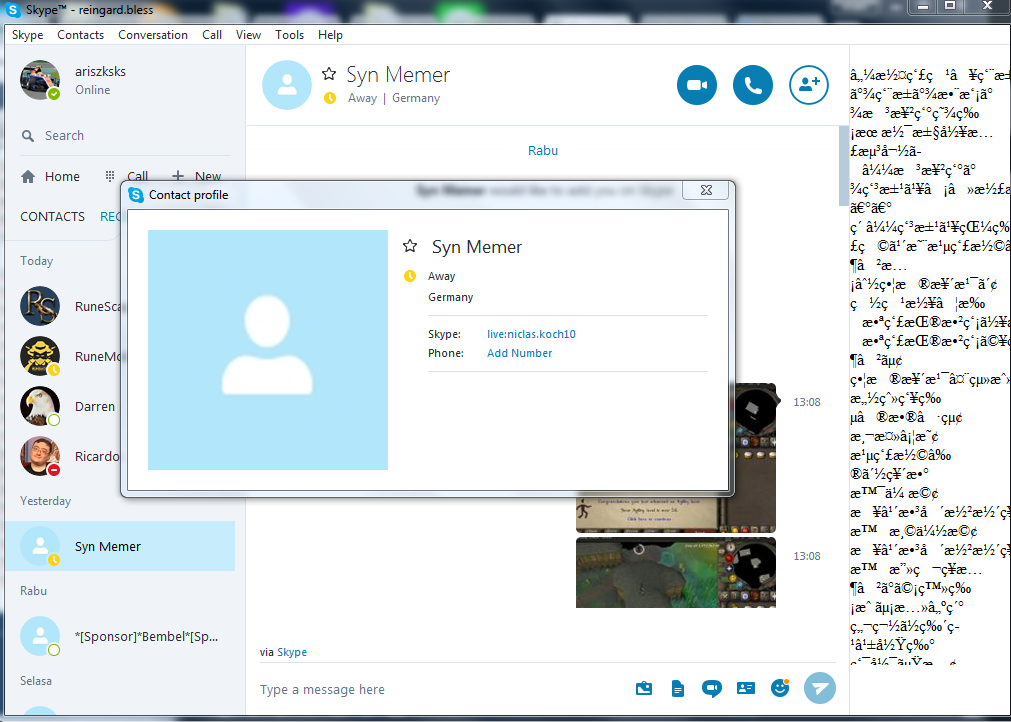Open the Conversation menu
The image size is (1011, 722).
point(153,35)
